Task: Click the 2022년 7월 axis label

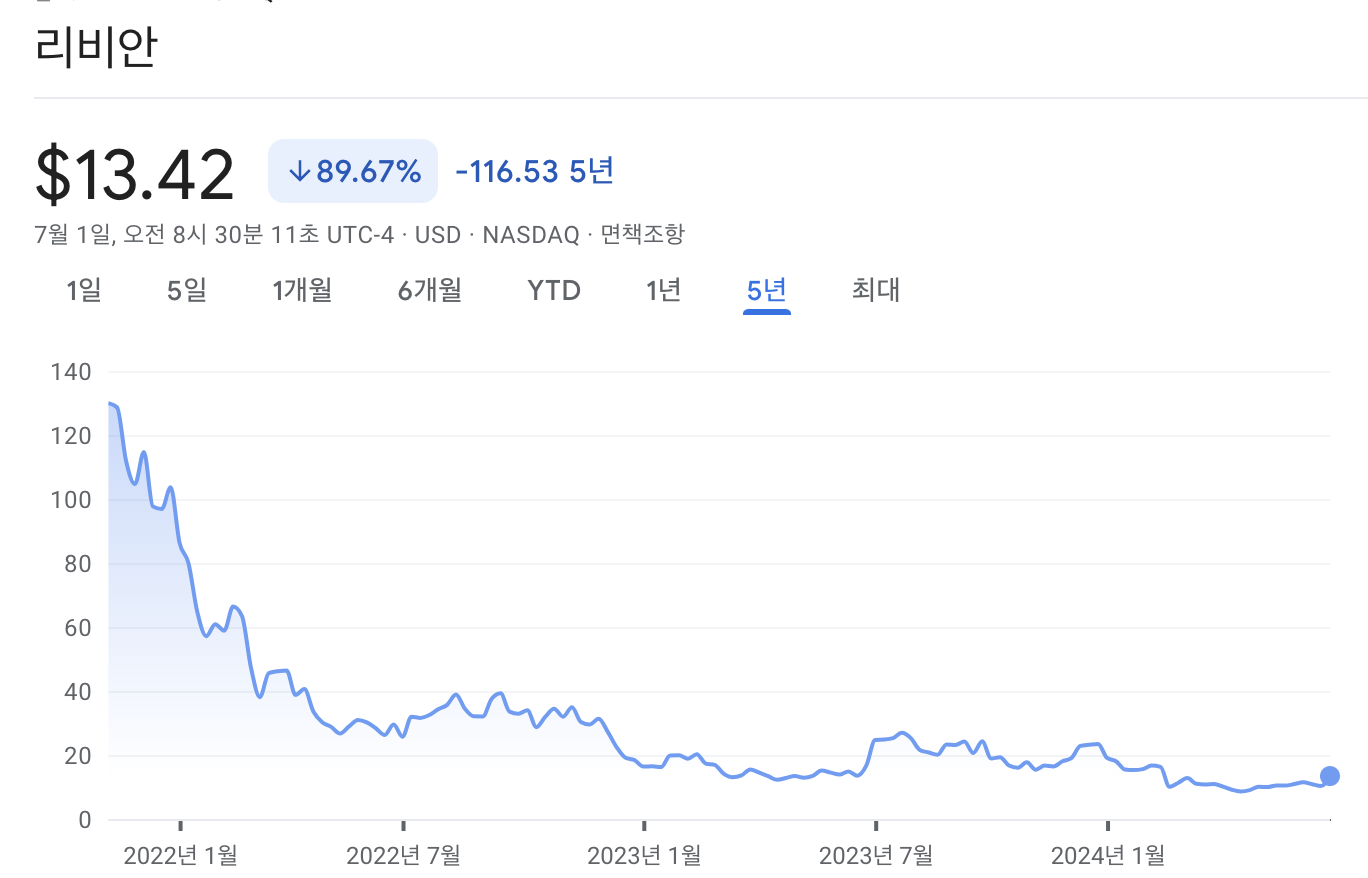Action: click(x=403, y=855)
